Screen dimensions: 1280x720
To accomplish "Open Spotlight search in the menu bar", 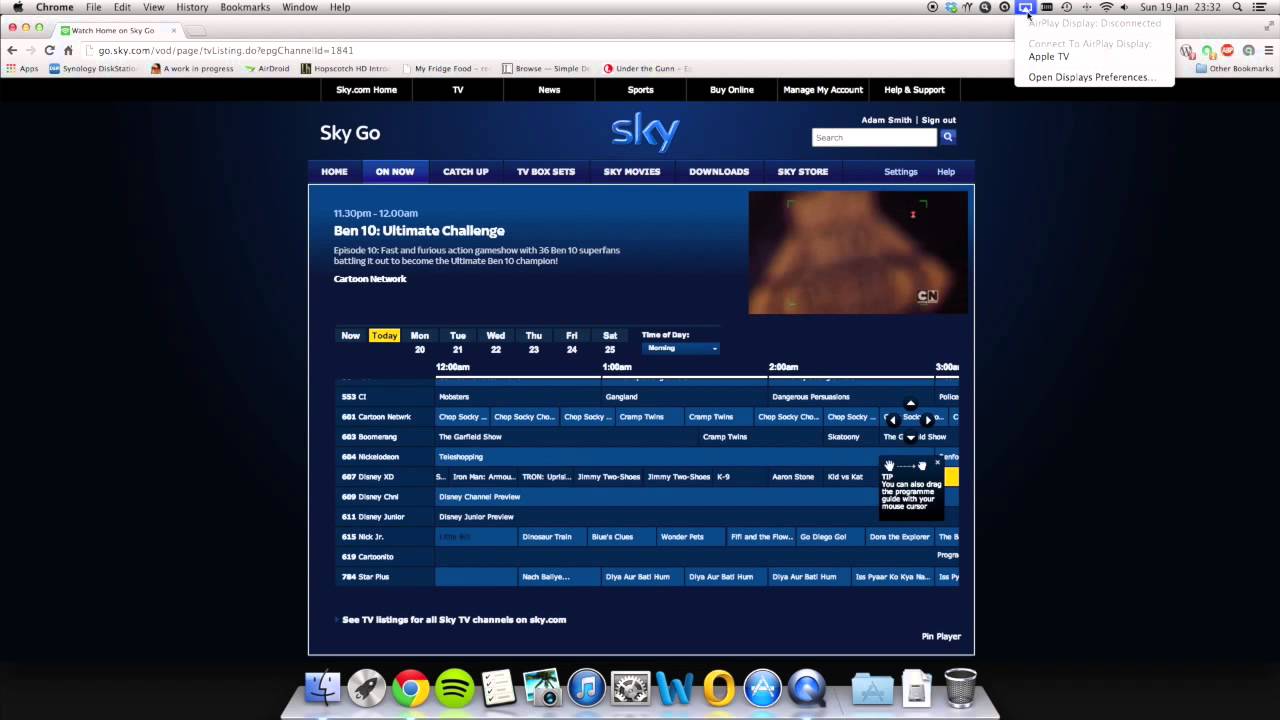I will pyautogui.click(x=1237, y=7).
